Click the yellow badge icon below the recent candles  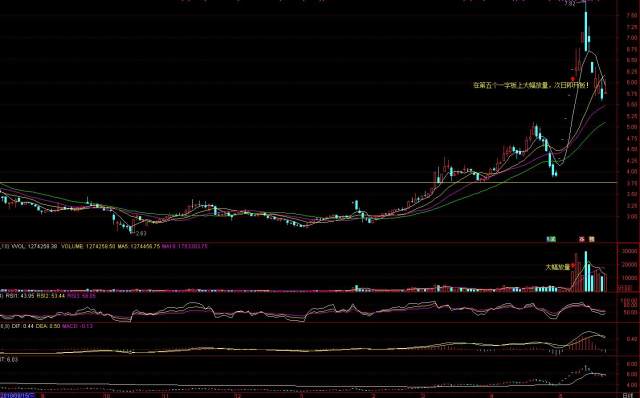tap(591, 239)
